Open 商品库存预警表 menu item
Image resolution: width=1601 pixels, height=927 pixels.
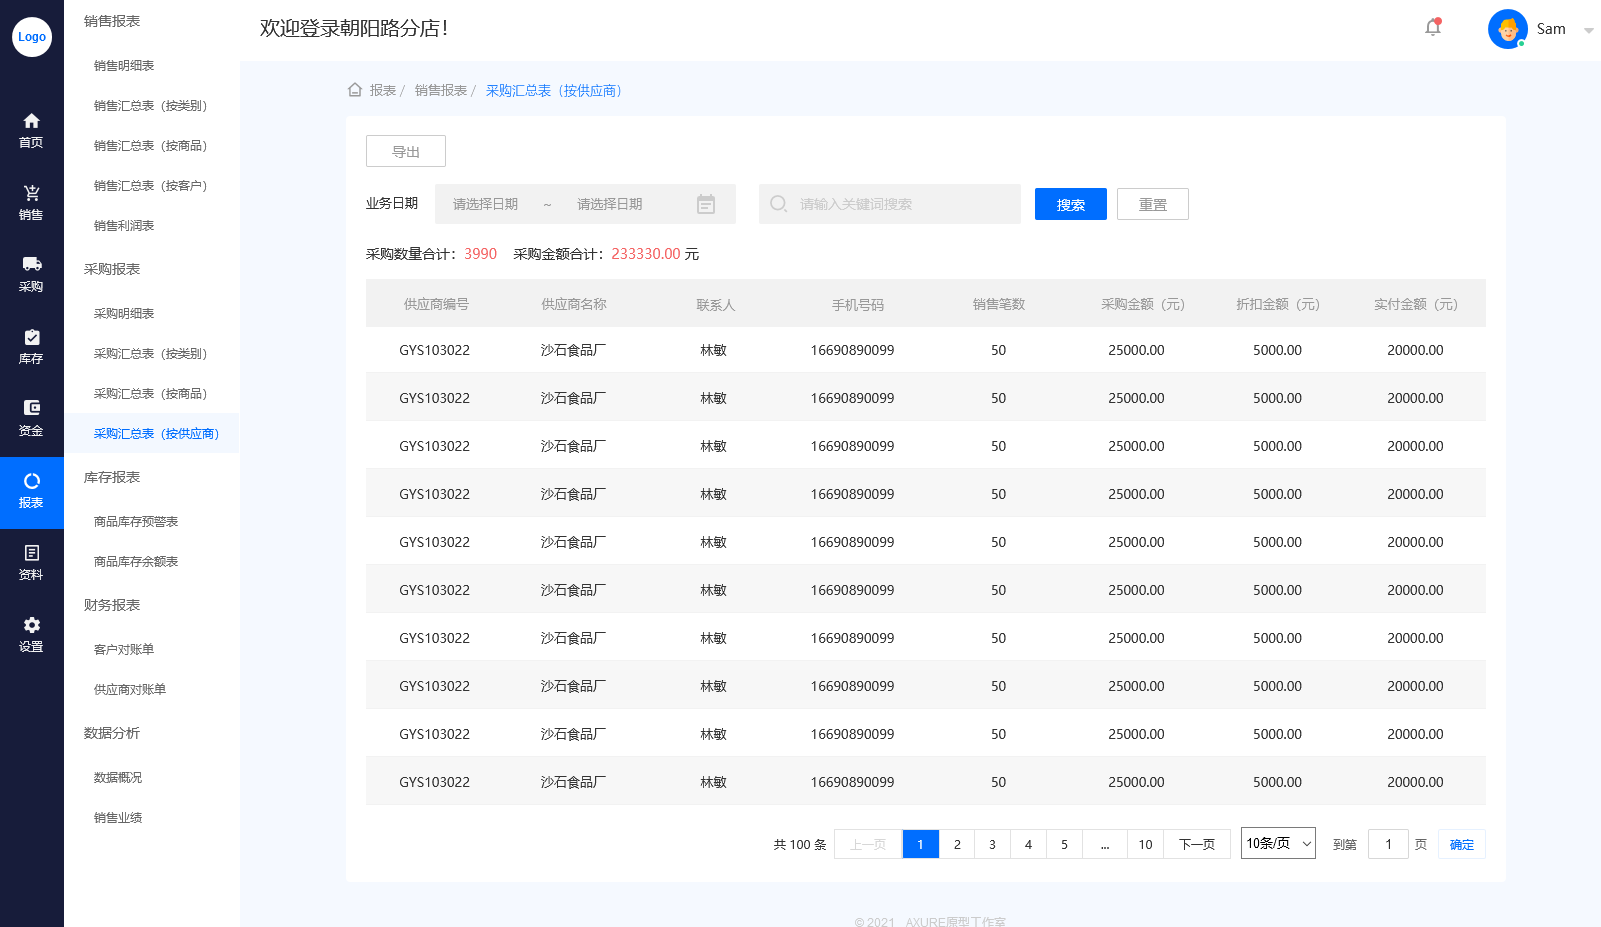[136, 522]
